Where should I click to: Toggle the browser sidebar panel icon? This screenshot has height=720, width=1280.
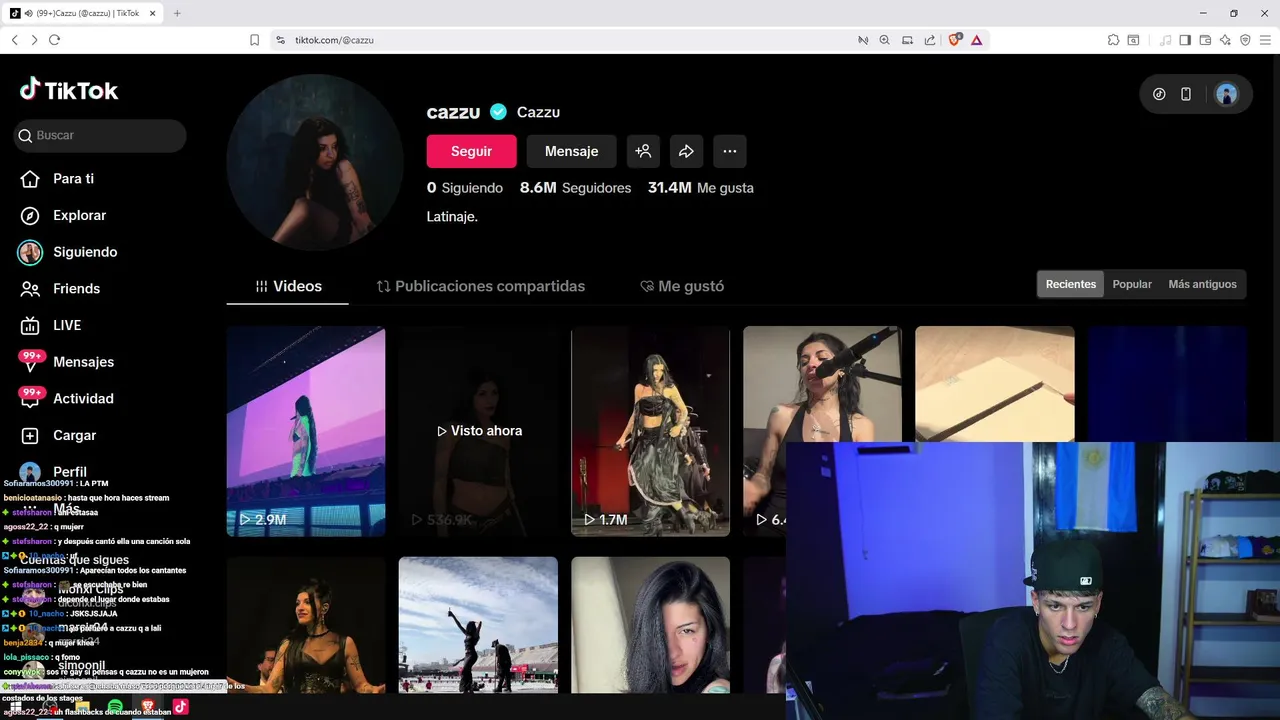(1185, 40)
